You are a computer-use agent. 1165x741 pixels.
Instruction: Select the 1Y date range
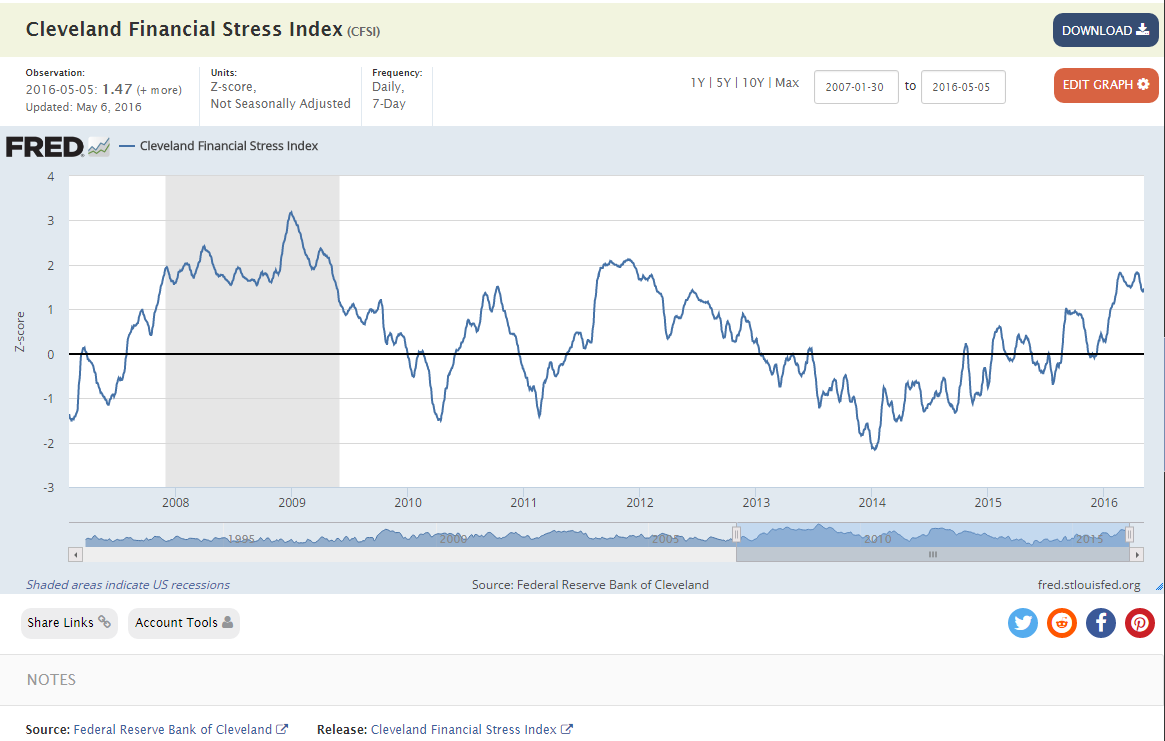click(x=697, y=82)
